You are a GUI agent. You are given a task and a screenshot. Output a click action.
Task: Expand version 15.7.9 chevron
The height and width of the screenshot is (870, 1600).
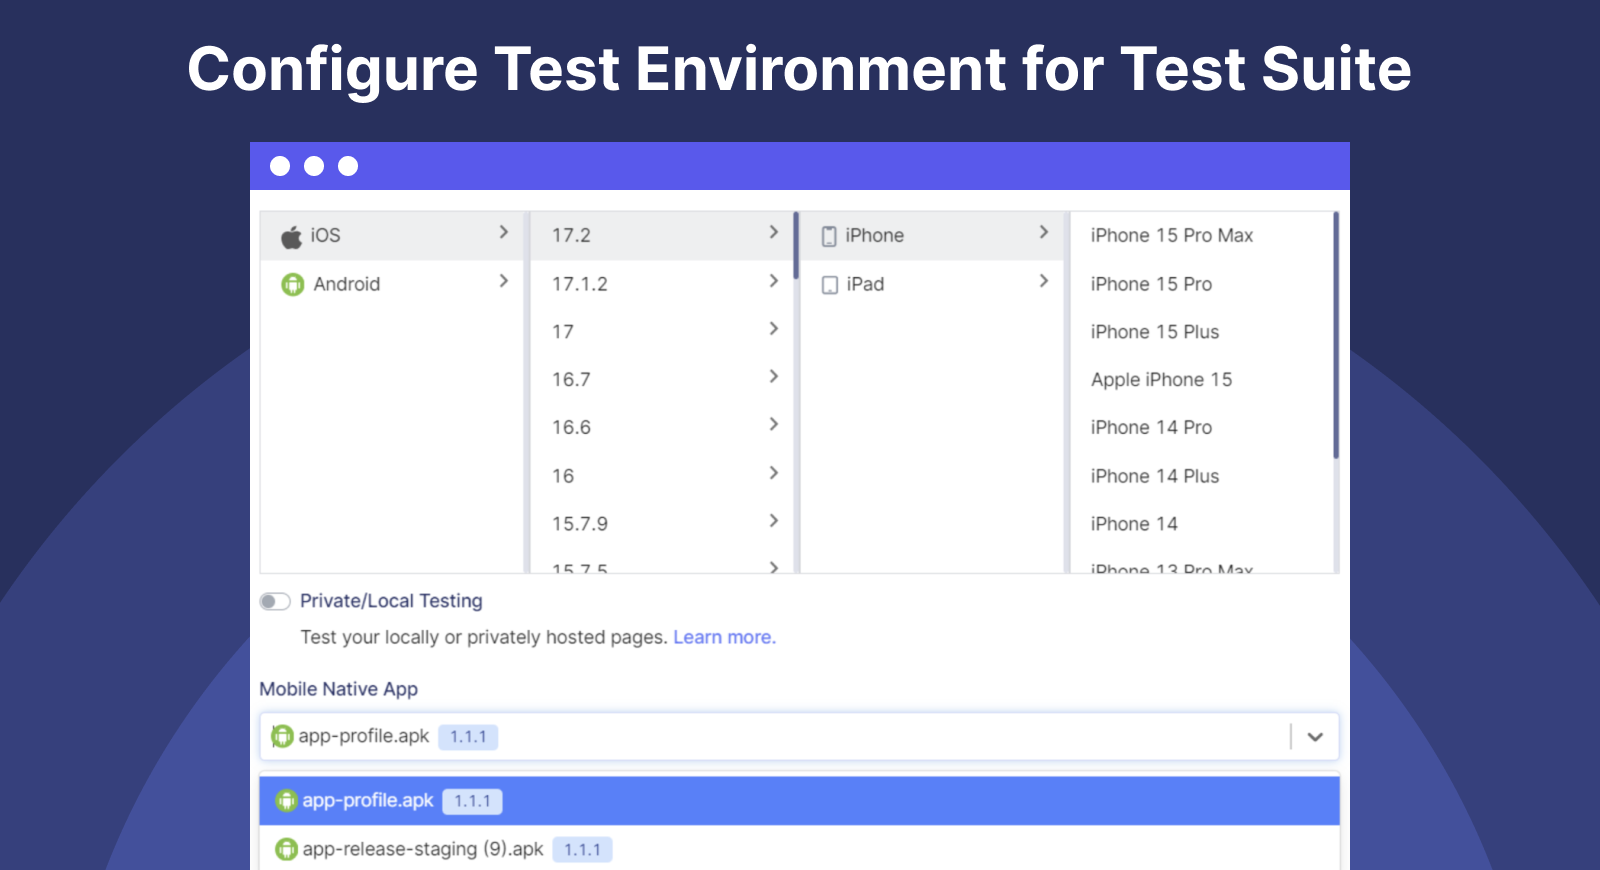(x=774, y=520)
